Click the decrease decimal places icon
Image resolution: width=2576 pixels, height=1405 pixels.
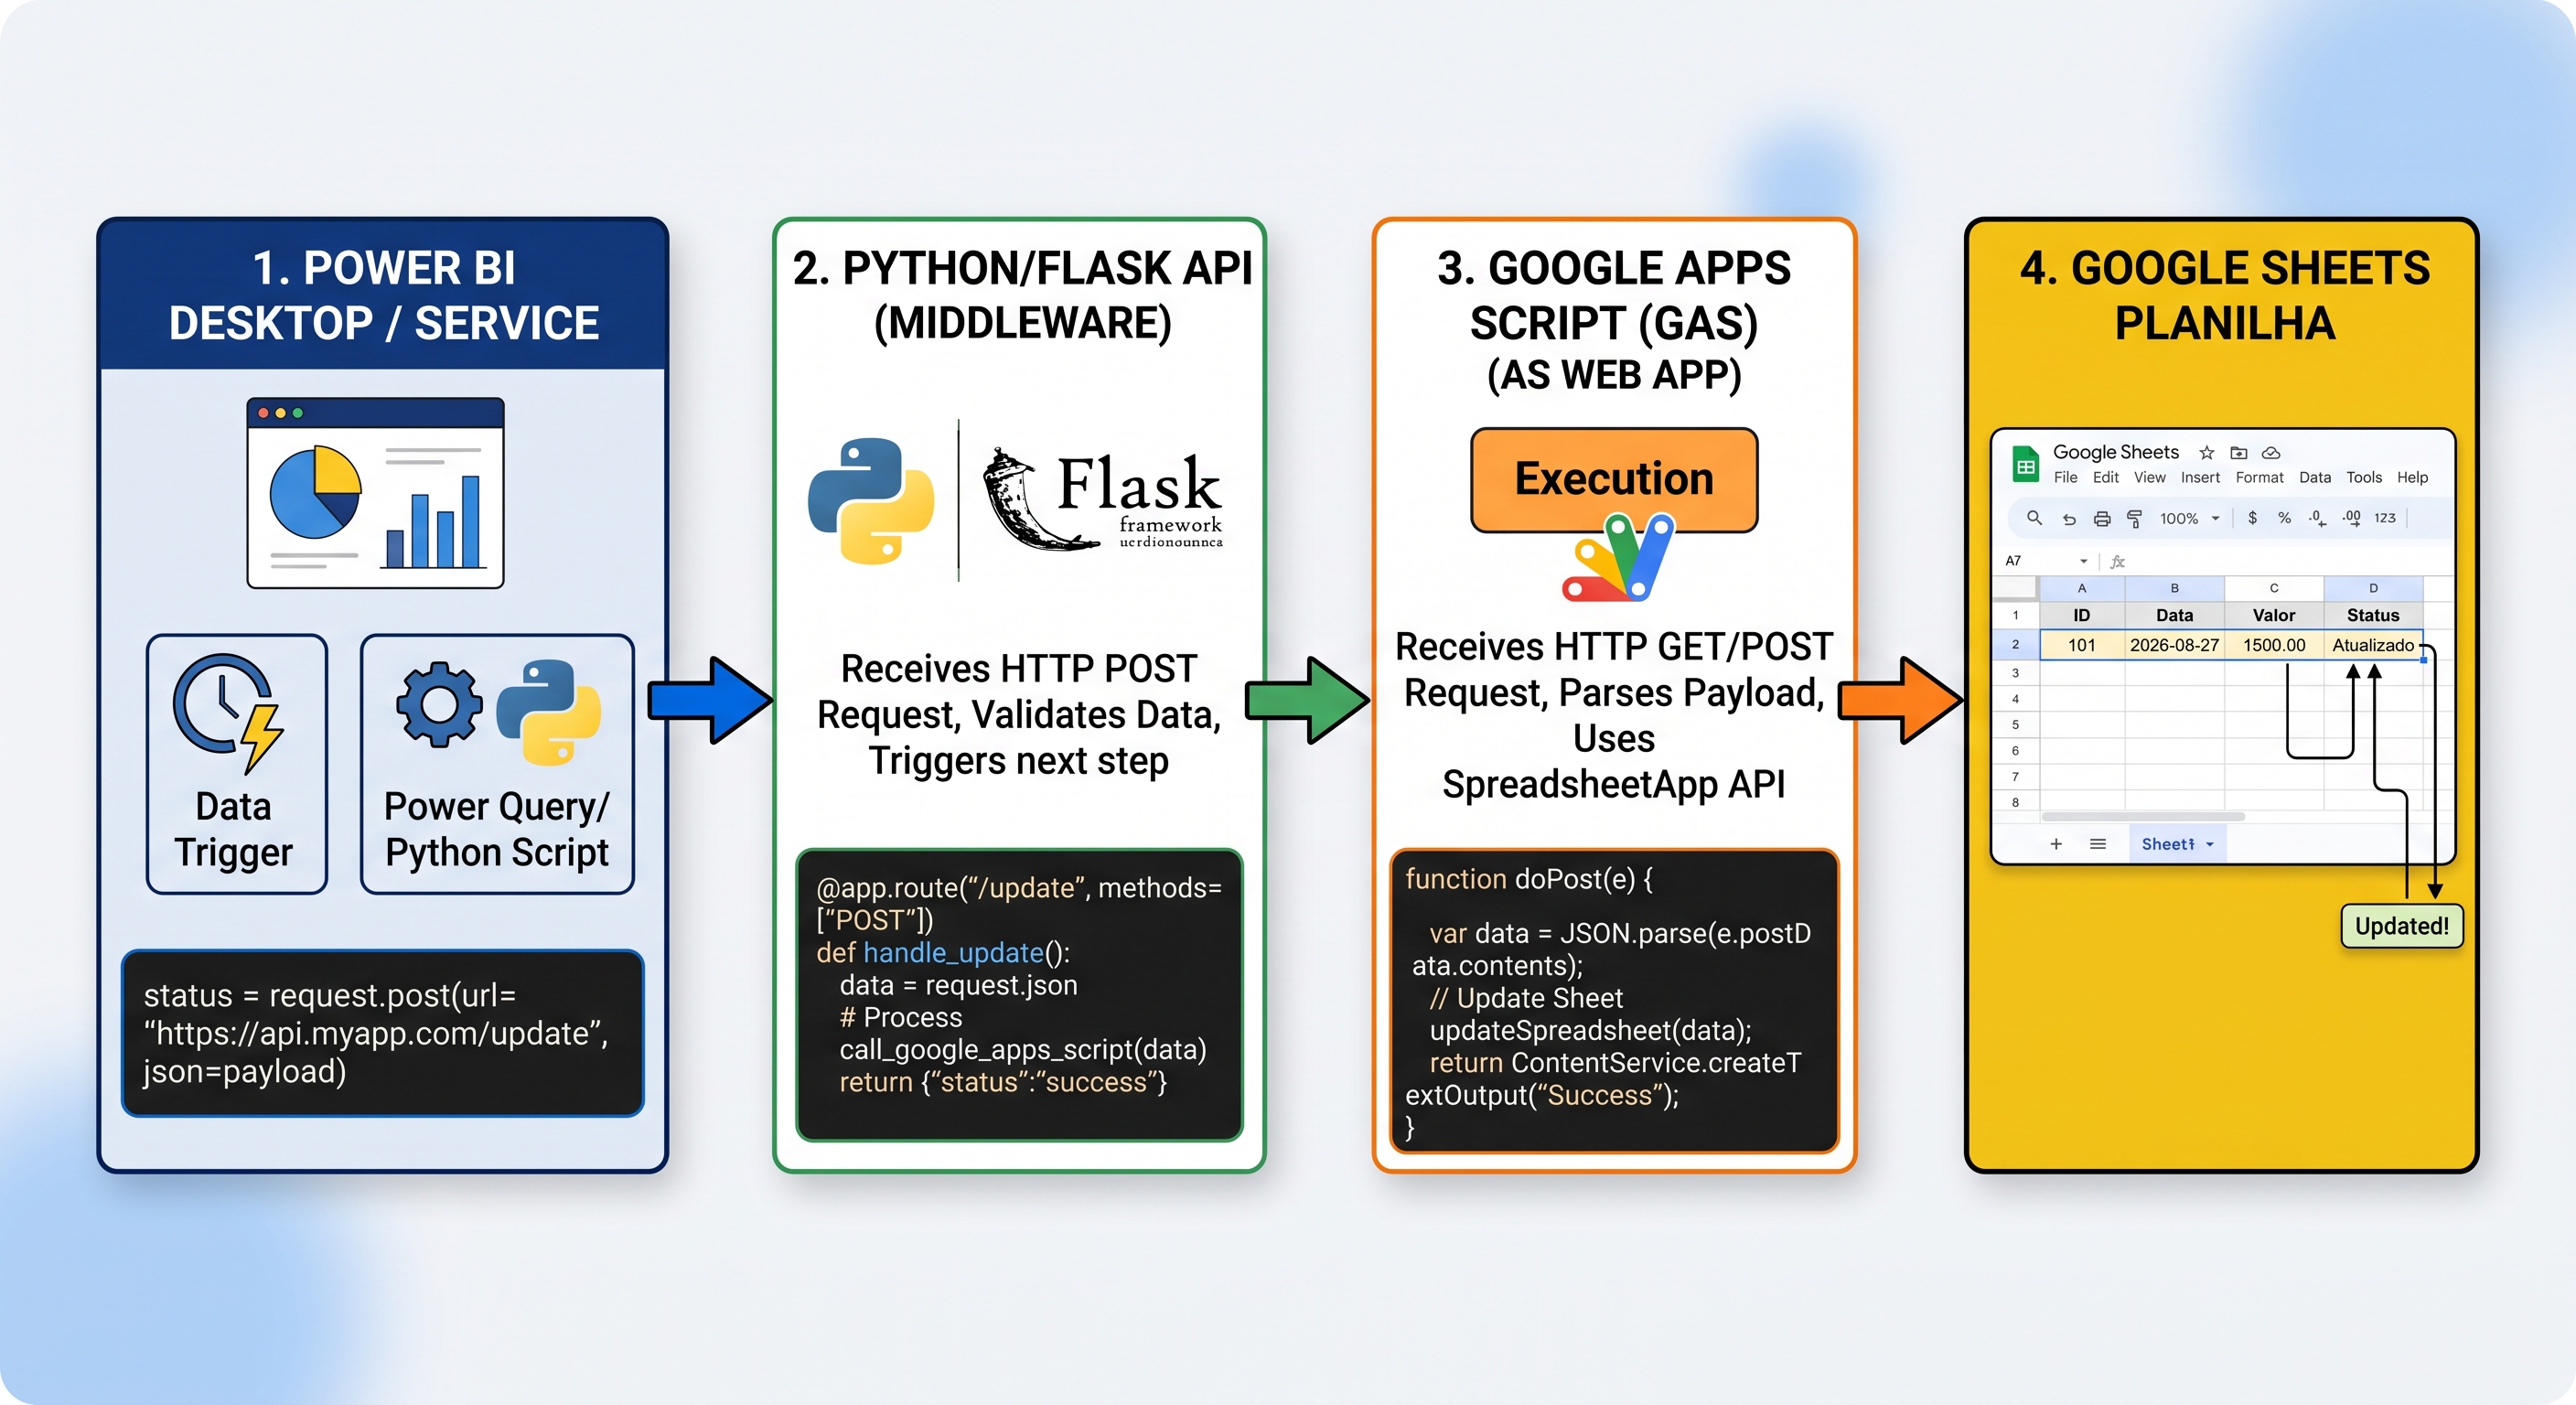(2316, 518)
